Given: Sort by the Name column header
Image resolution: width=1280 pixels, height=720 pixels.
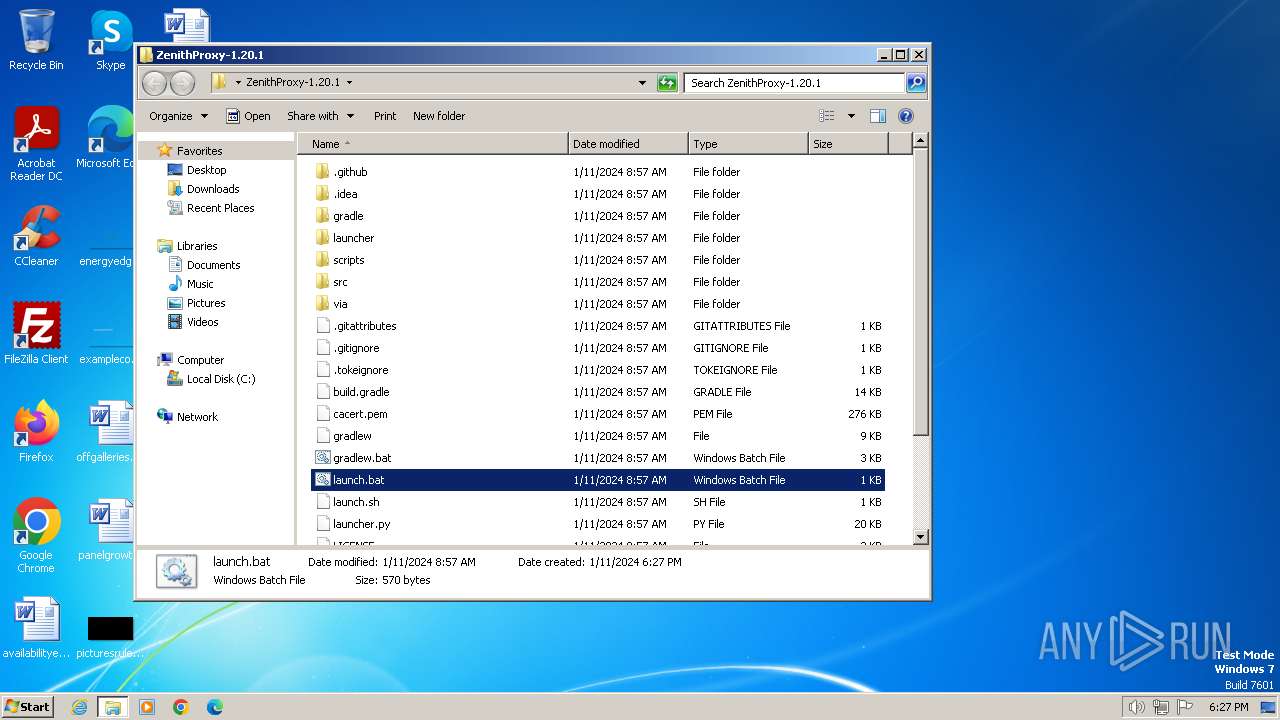Looking at the screenshot, I should (x=432, y=144).
